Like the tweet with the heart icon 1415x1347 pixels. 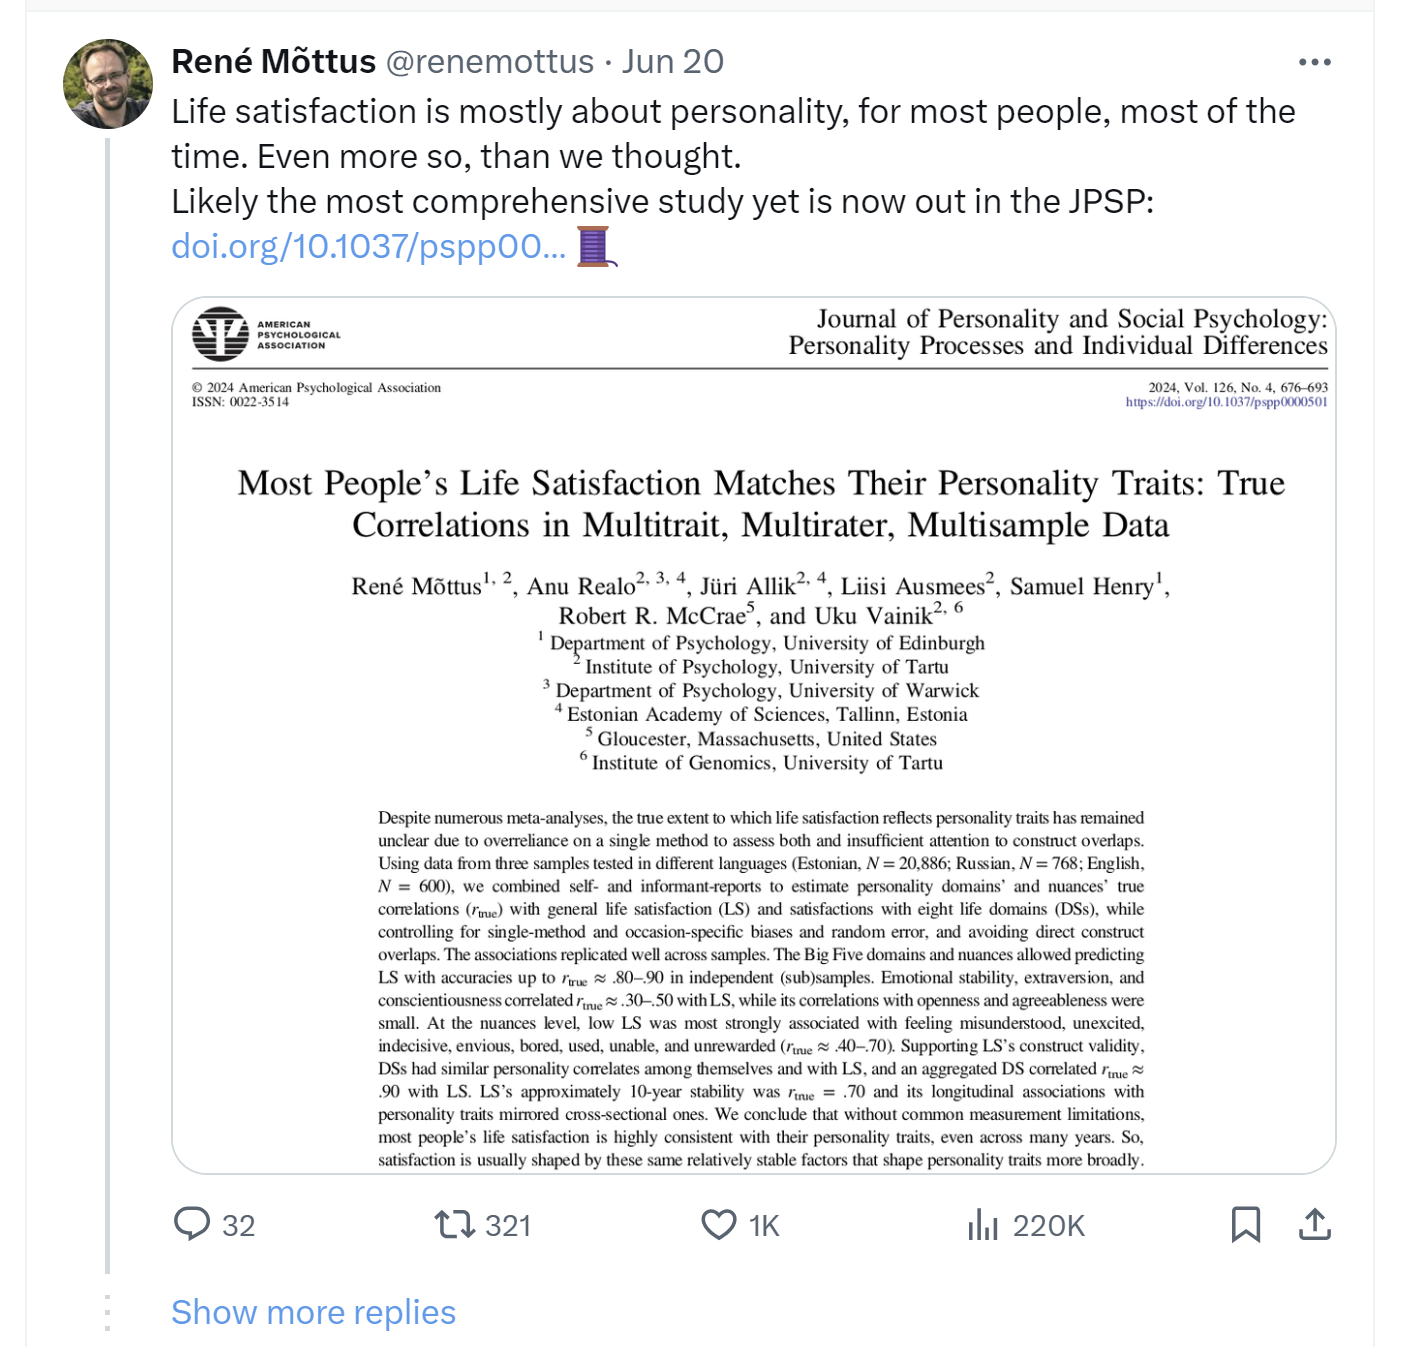[x=718, y=1224]
